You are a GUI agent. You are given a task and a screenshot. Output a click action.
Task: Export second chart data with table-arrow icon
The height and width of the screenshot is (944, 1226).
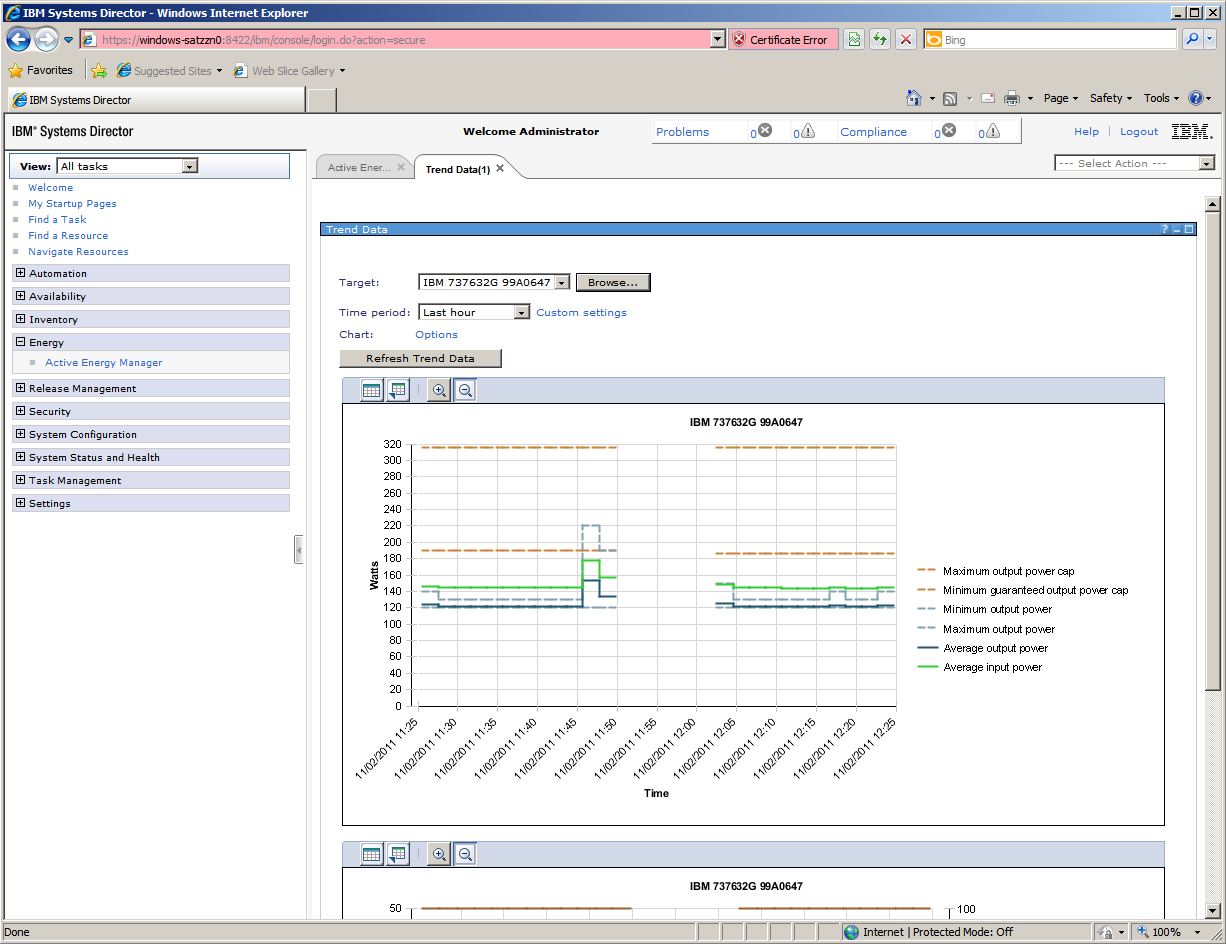point(398,854)
